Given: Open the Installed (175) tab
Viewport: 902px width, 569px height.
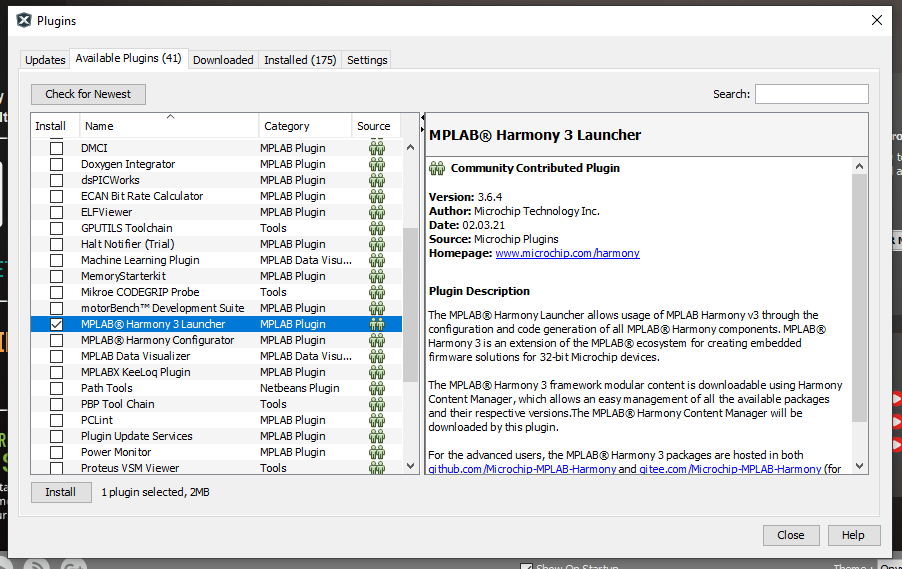Looking at the screenshot, I should point(300,60).
